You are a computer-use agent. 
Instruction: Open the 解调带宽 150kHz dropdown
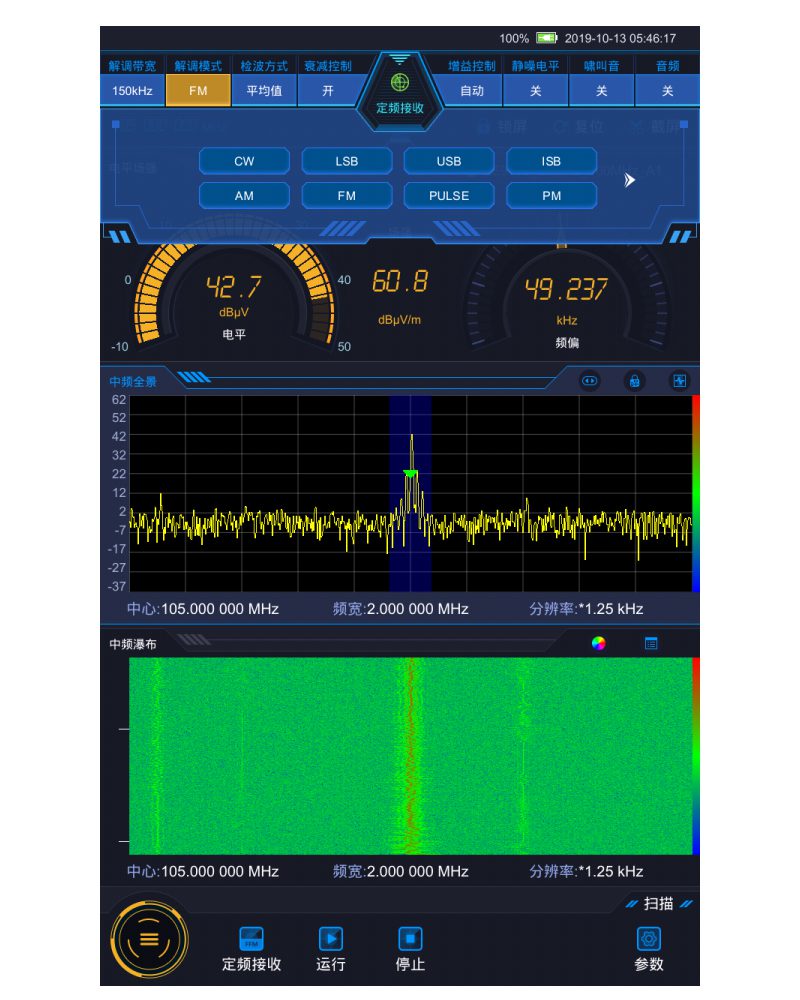(x=132, y=91)
